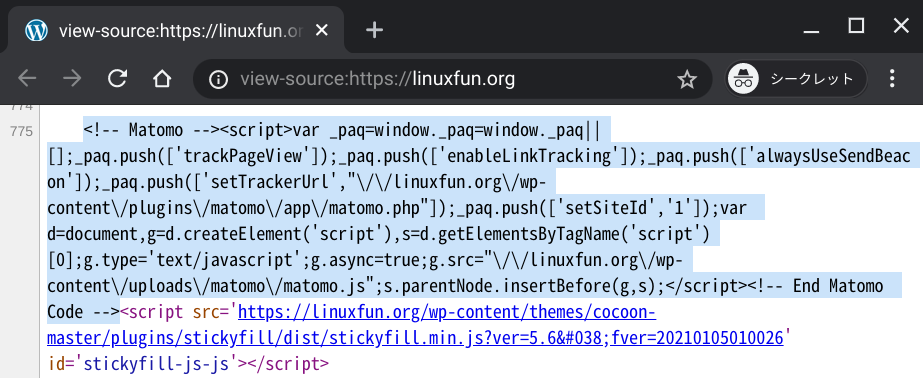View site information icon in address bar
This screenshot has width=923, height=378.
218,79
